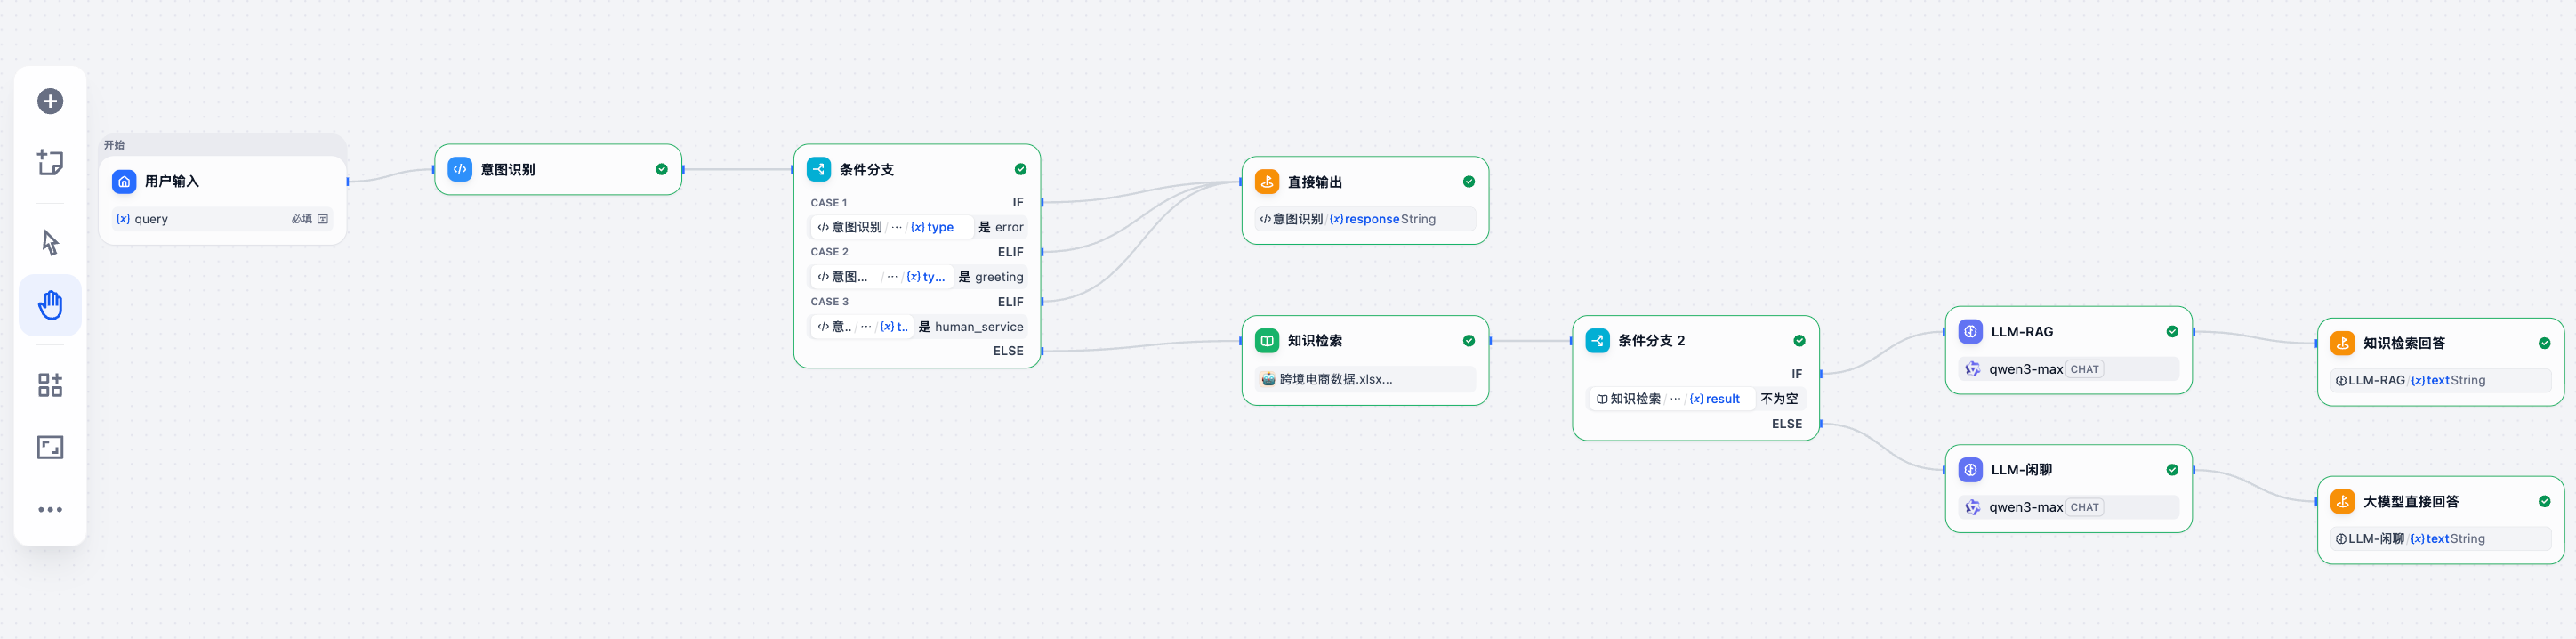Click the 知识检索 node title
The width and height of the screenshot is (2576, 639).
coord(1315,341)
